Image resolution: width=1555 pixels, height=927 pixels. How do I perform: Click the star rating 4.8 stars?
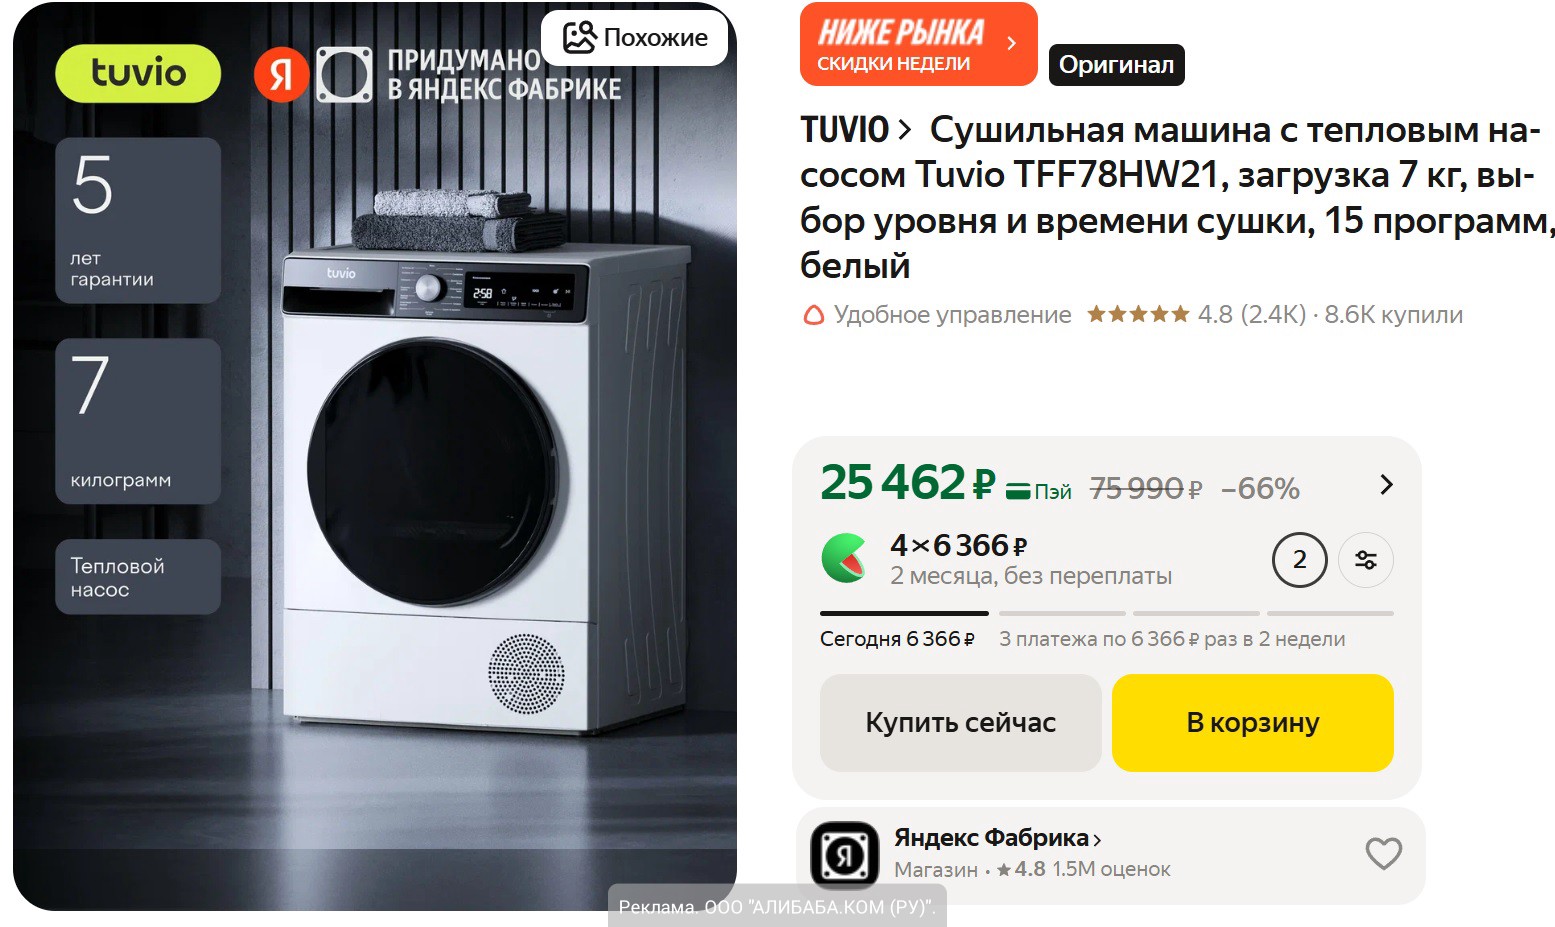point(1138,314)
